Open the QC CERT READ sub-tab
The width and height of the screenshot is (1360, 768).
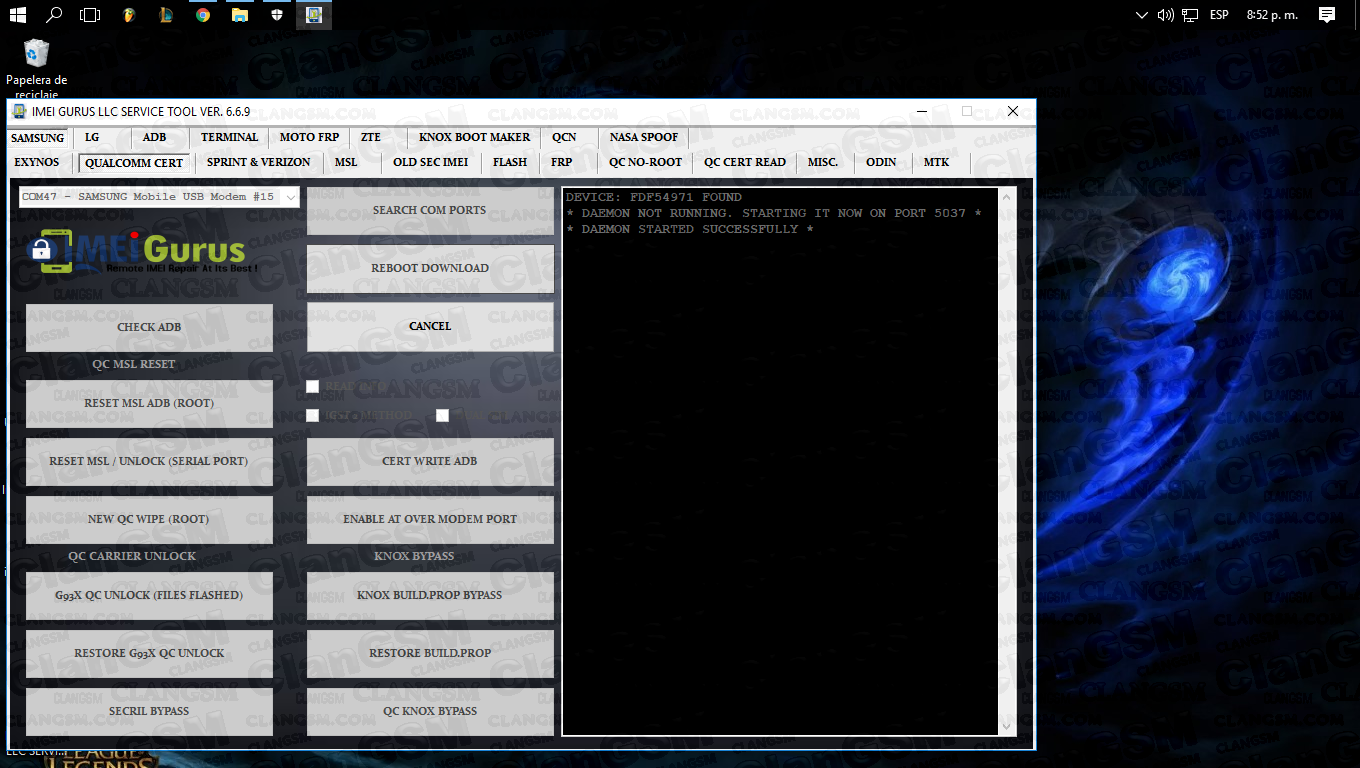point(745,162)
